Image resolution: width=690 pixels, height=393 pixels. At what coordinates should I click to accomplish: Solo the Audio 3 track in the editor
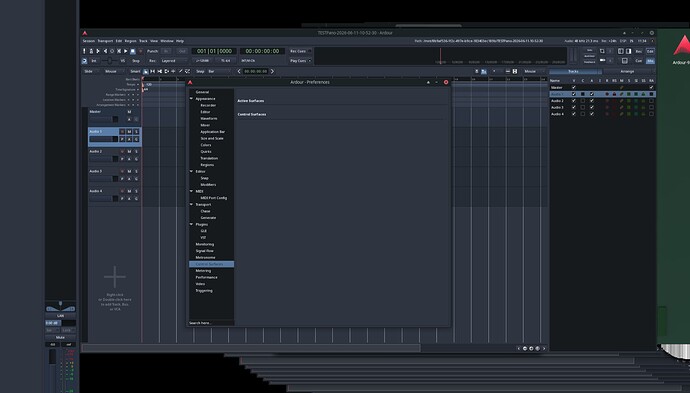point(136,171)
